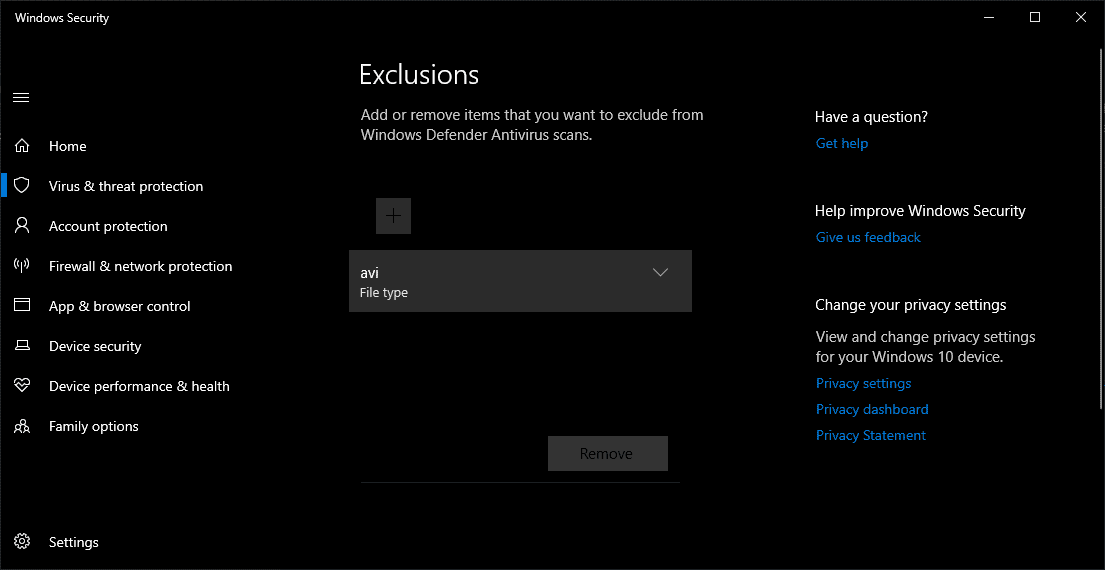This screenshot has width=1105, height=570.
Task: Open Privacy Statement link
Action: [870, 435]
